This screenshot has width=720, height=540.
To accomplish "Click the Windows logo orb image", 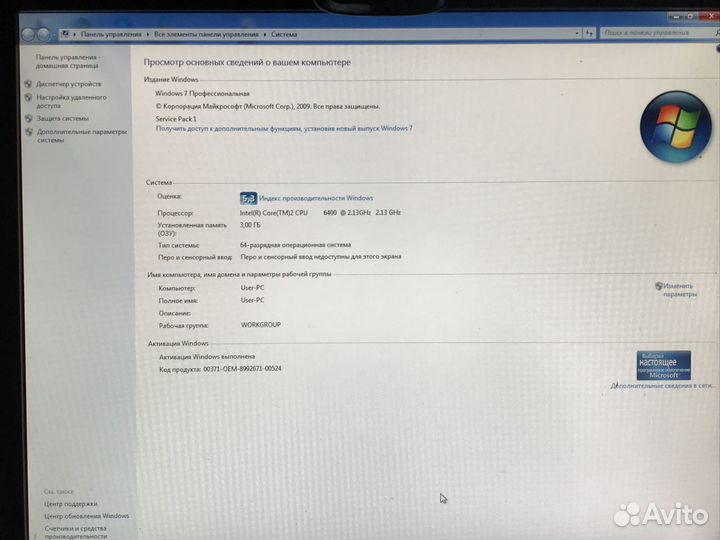I will click(675, 126).
